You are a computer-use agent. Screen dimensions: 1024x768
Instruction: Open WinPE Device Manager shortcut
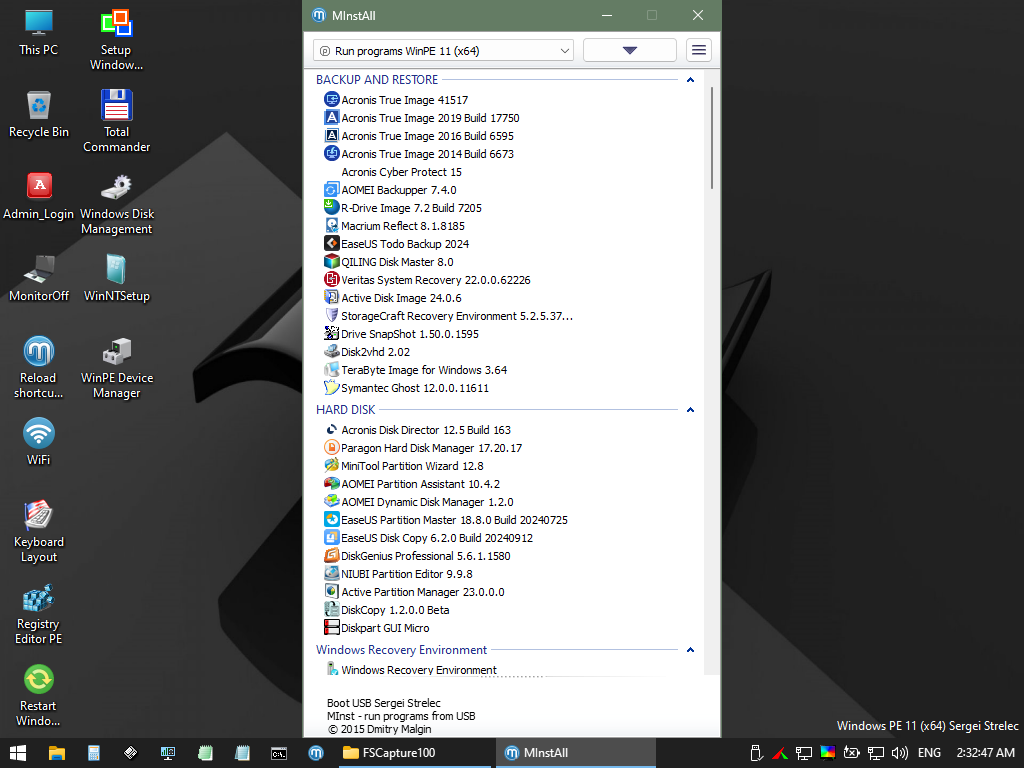pyautogui.click(x=116, y=368)
